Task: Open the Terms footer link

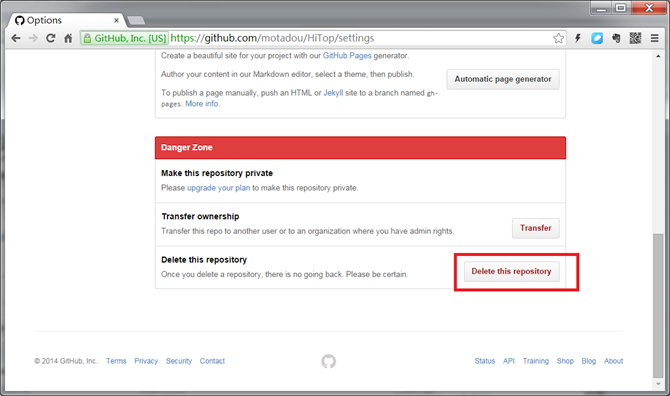Action: (116, 361)
